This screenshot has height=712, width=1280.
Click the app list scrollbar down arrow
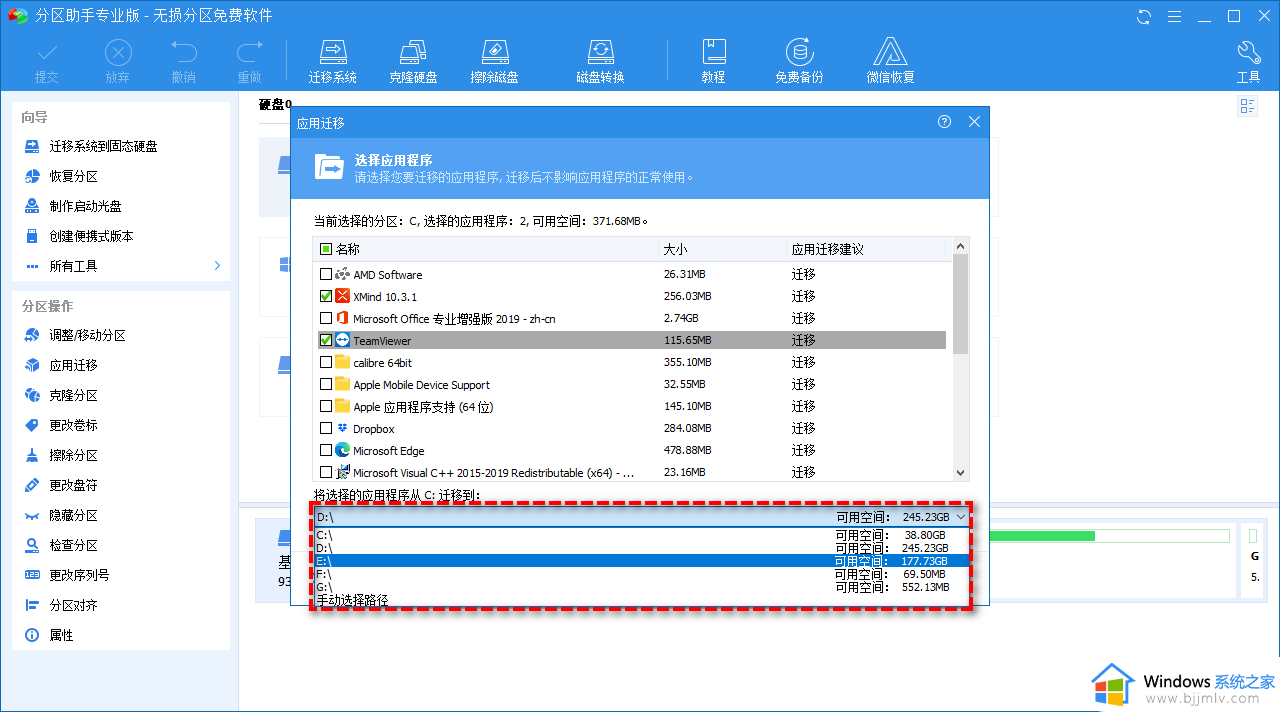click(961, 472)
